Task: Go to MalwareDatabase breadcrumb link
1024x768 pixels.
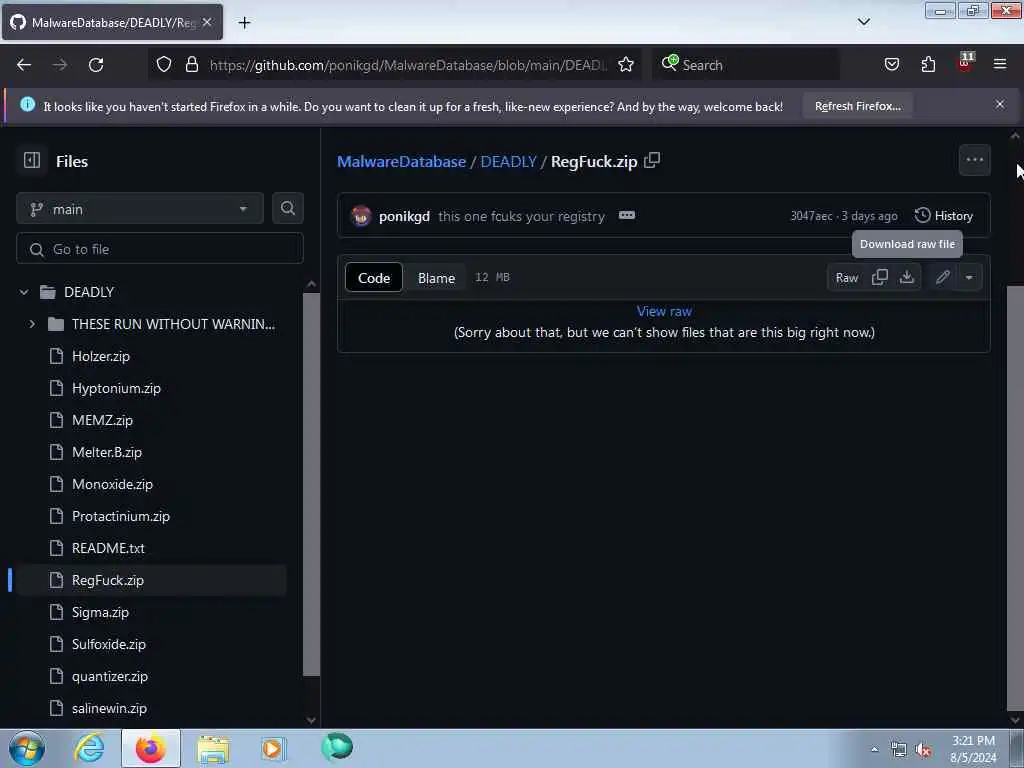Action: pos(401,161)
